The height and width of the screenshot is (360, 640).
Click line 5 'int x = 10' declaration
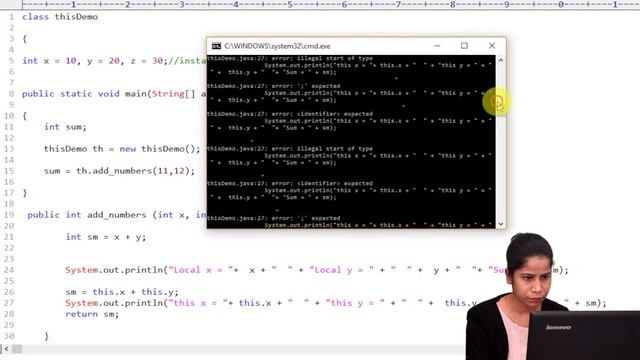49,61
